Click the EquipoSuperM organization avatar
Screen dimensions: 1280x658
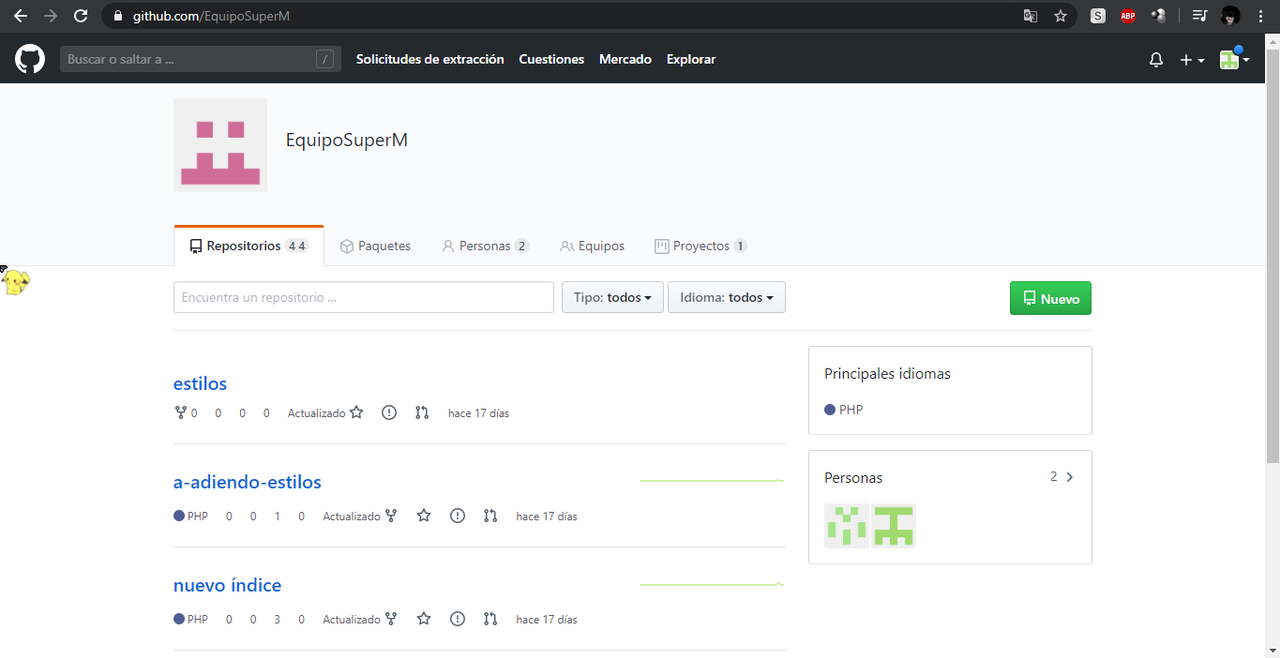220,145
